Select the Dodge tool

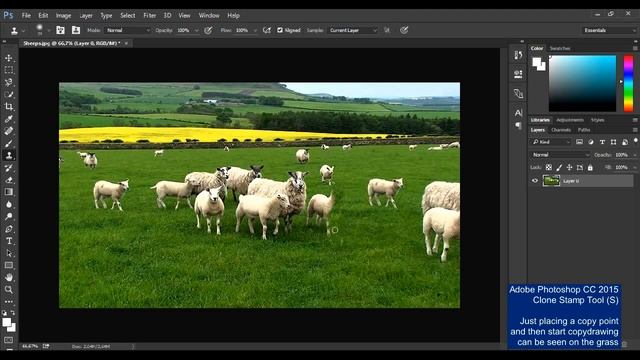[9, 216]
